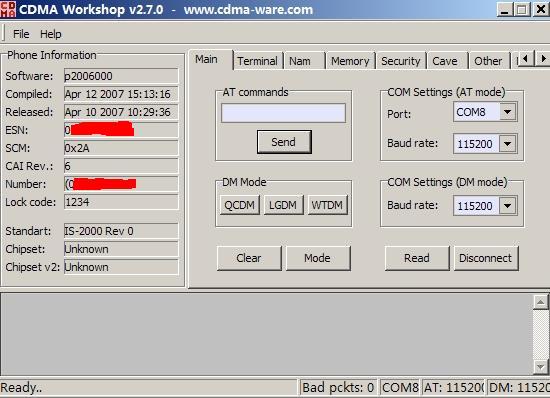Image resolution: width=550 pixels, height=398 pixels.
Task: Click the Read button
Action: (417, 258)
